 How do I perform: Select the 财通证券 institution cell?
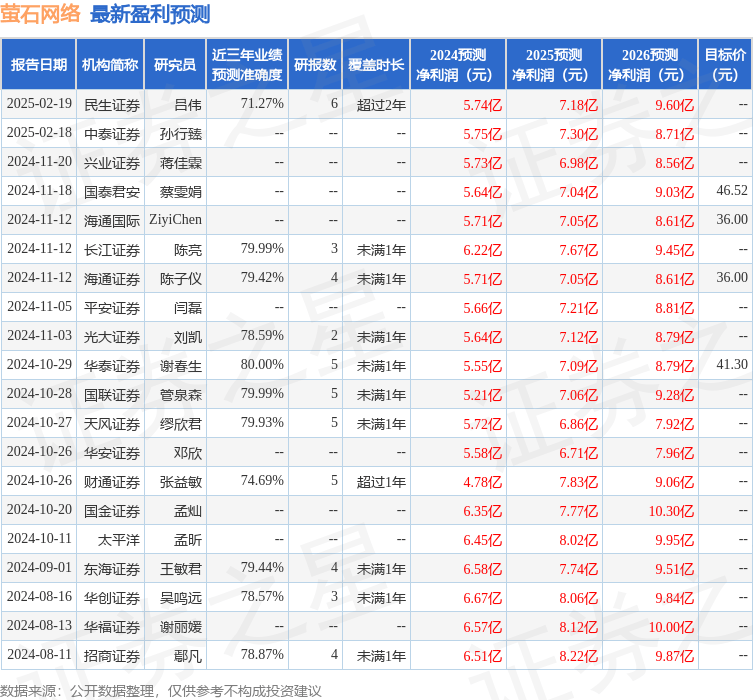(112, 482)
